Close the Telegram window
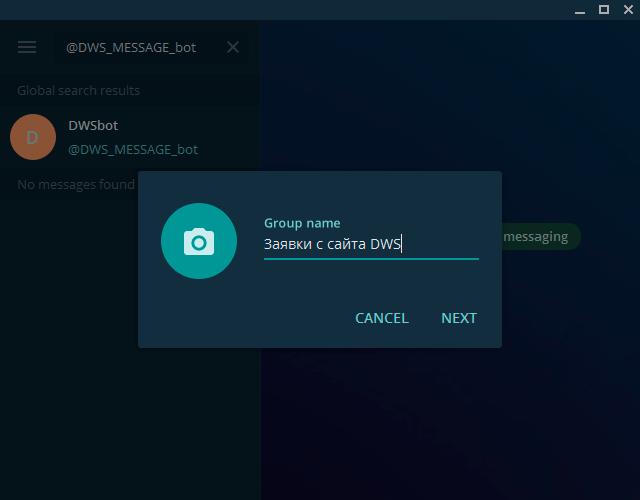Image resolution: width=640 pixels, height=500 pixels. (629, 9)
